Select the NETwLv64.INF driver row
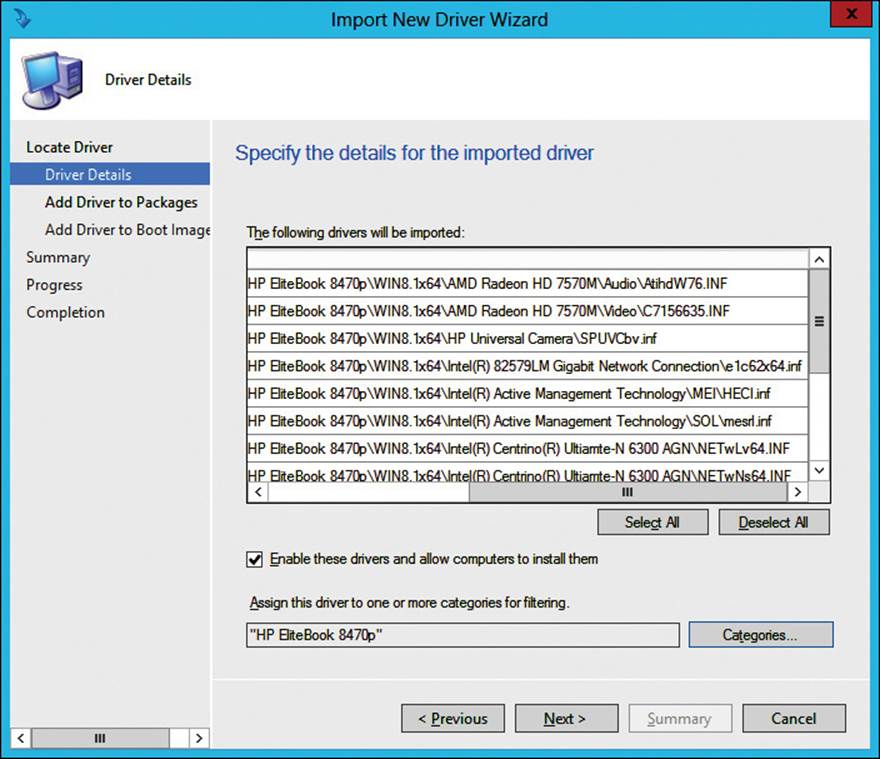The image size is (880, 759). pos(528,449)
